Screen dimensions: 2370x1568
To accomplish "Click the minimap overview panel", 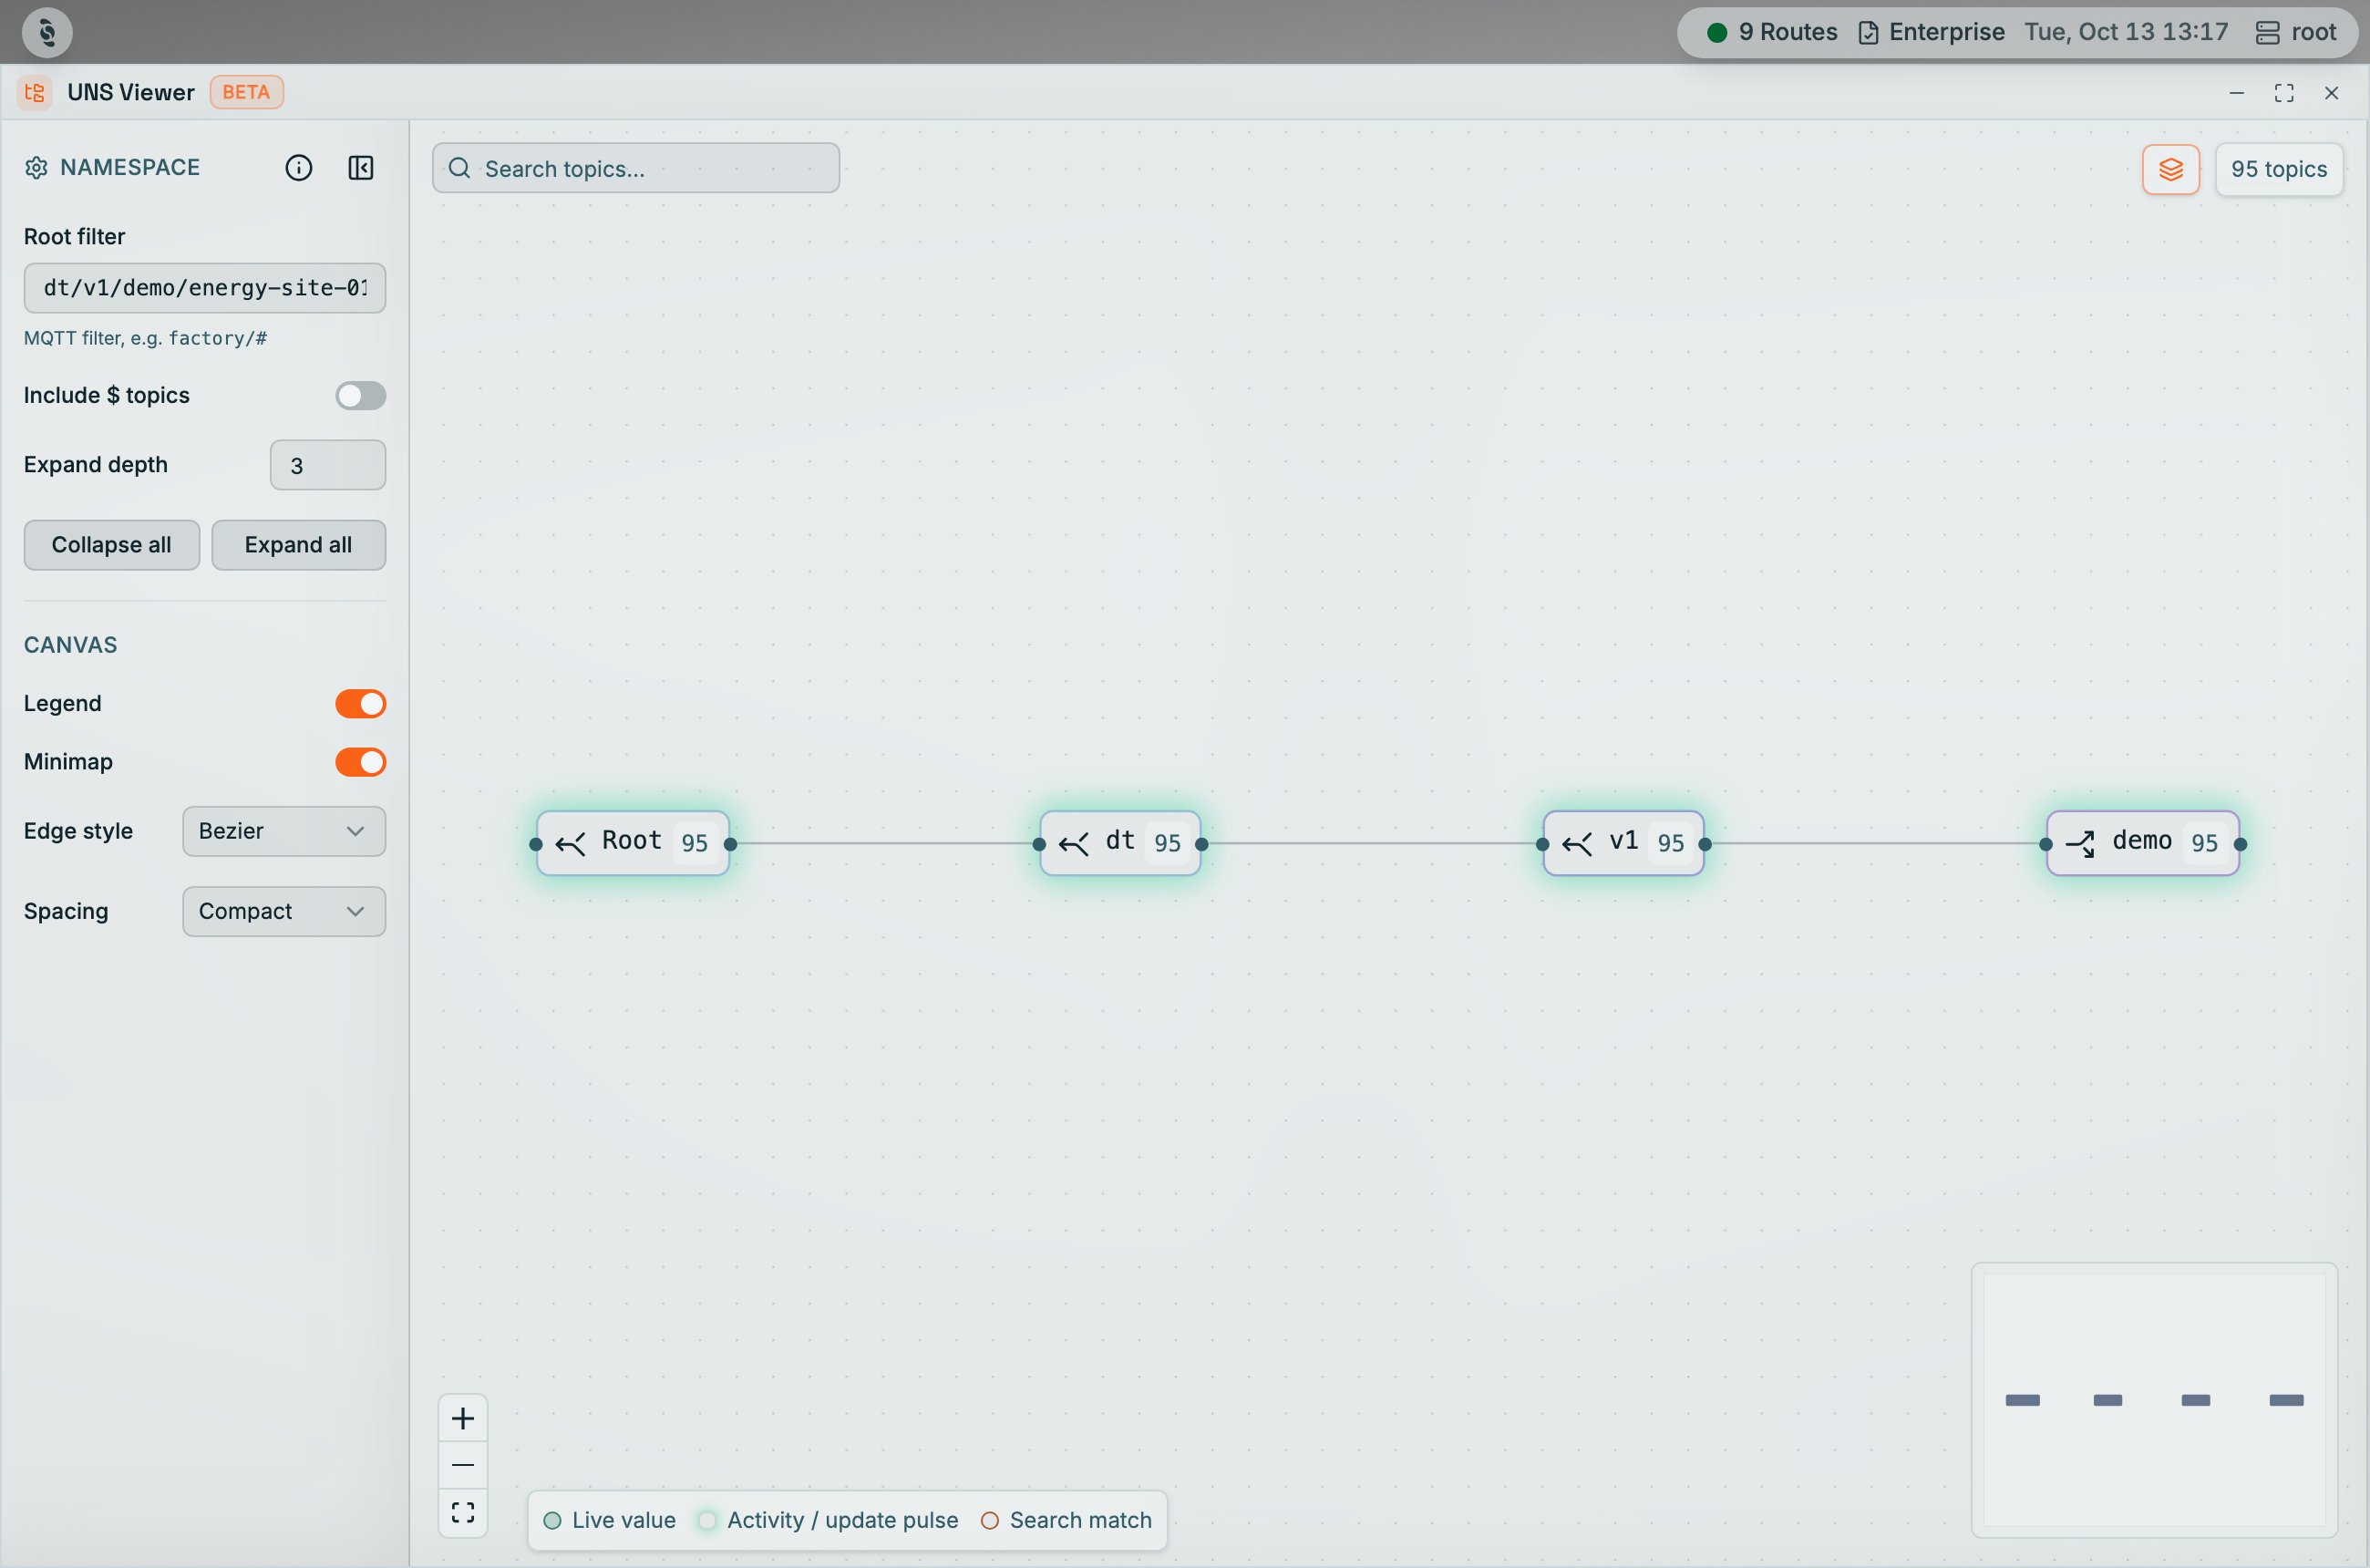I will (x=2154, y=1400).
